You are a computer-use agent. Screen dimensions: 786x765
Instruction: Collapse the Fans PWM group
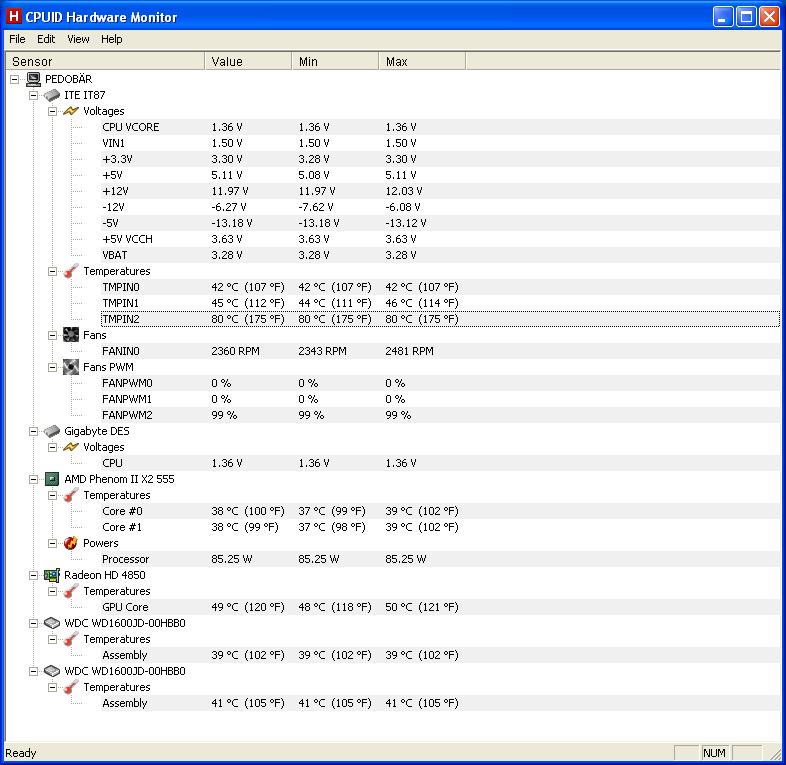click(53, 367)
